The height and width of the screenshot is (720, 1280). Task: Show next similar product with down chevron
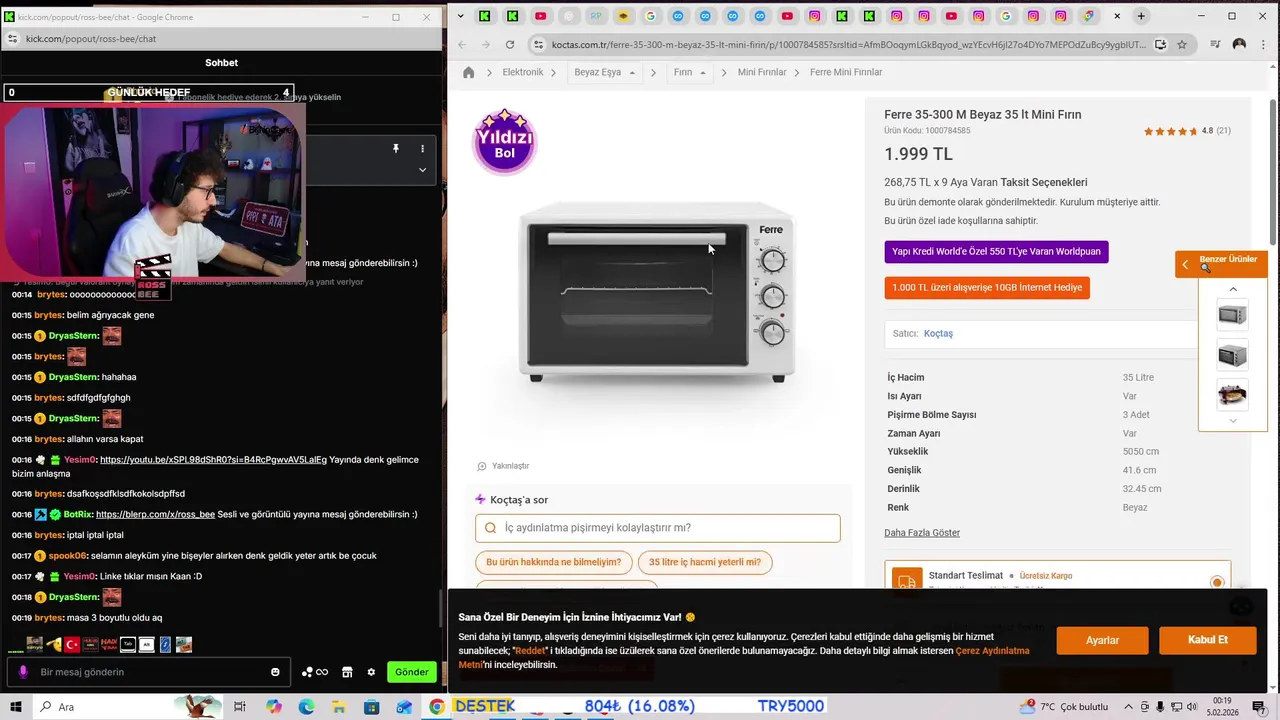coord(1233,421)
